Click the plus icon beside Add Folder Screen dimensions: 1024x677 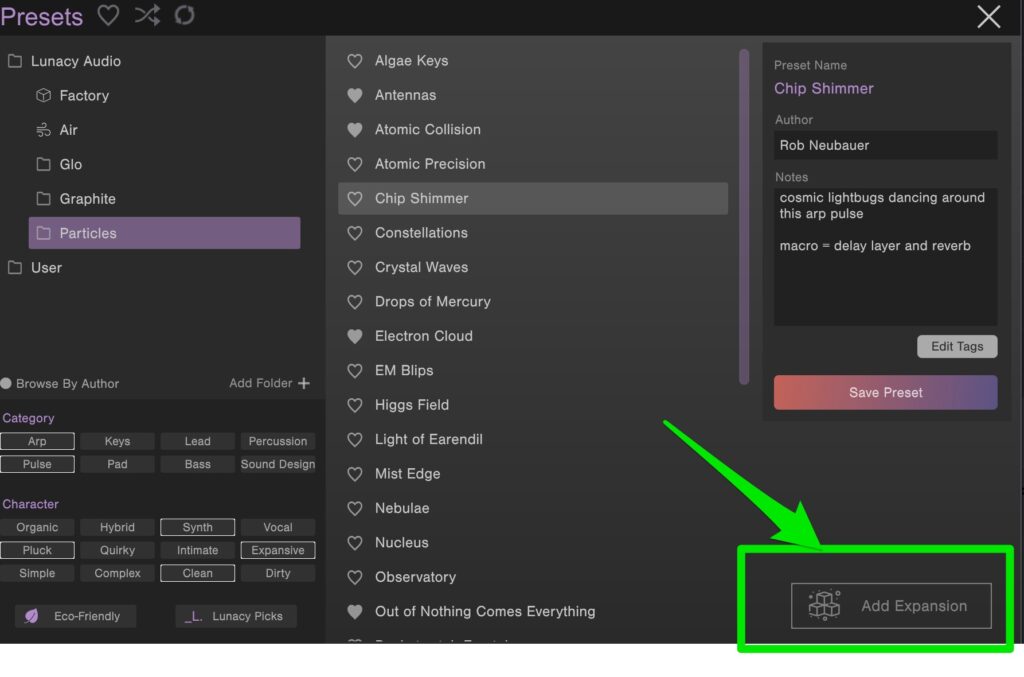point(304,383)
